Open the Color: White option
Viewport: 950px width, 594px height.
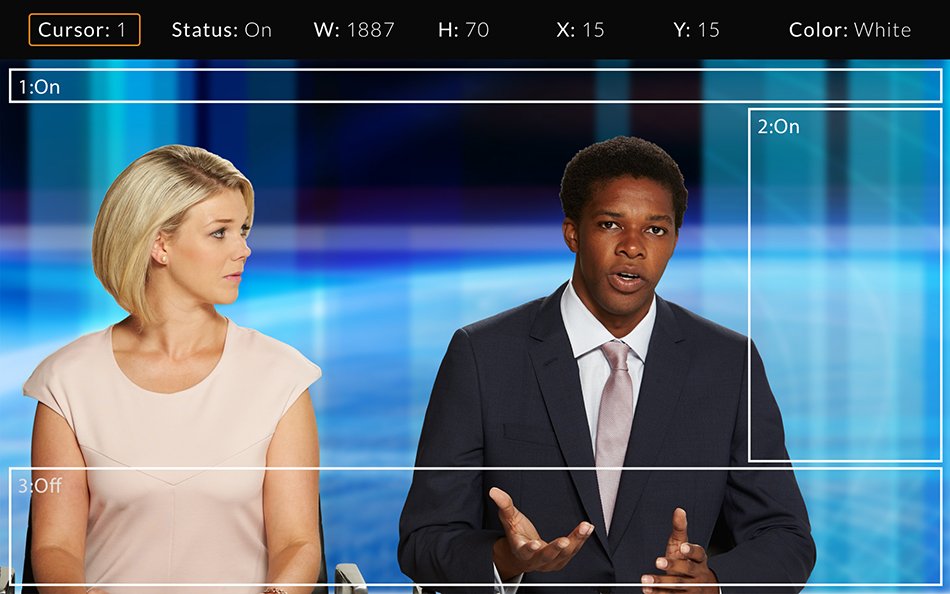[x=849, y=30]
